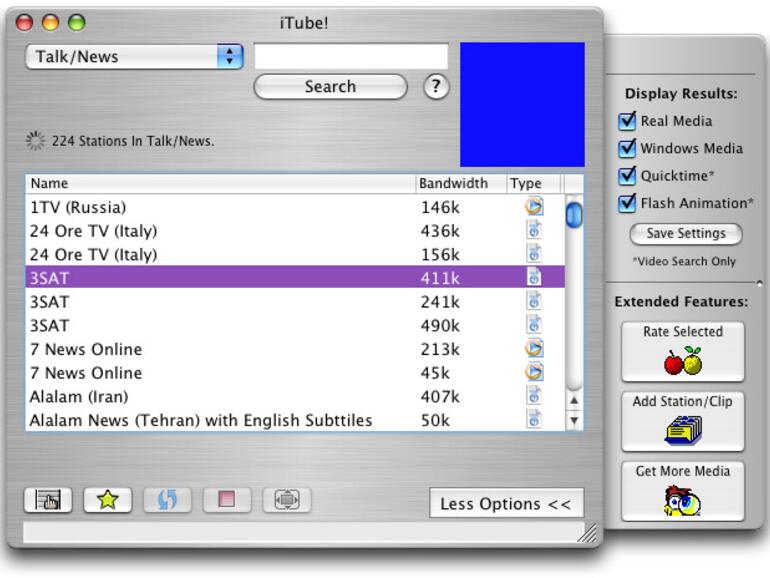
Task: Click the green zoom window button
Action: point(76,22)
